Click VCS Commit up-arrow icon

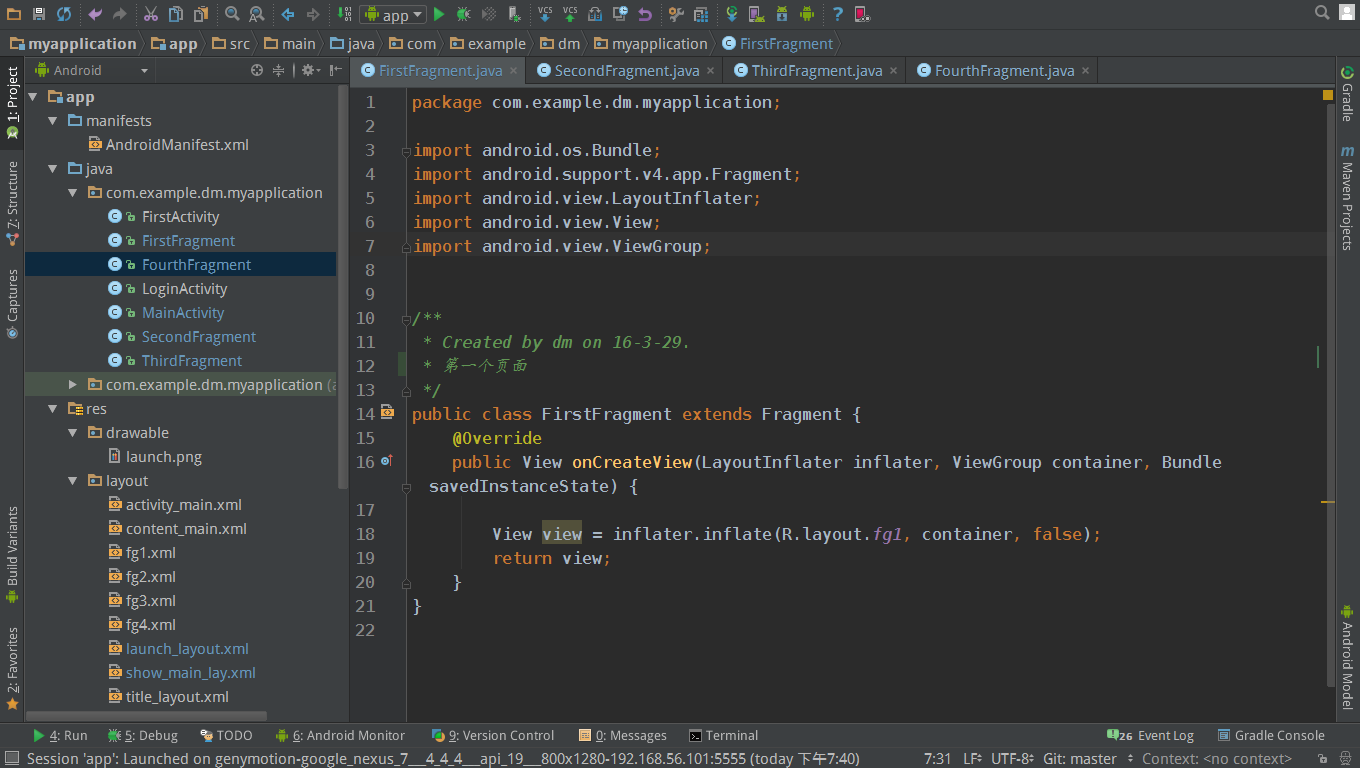point(570,14)
